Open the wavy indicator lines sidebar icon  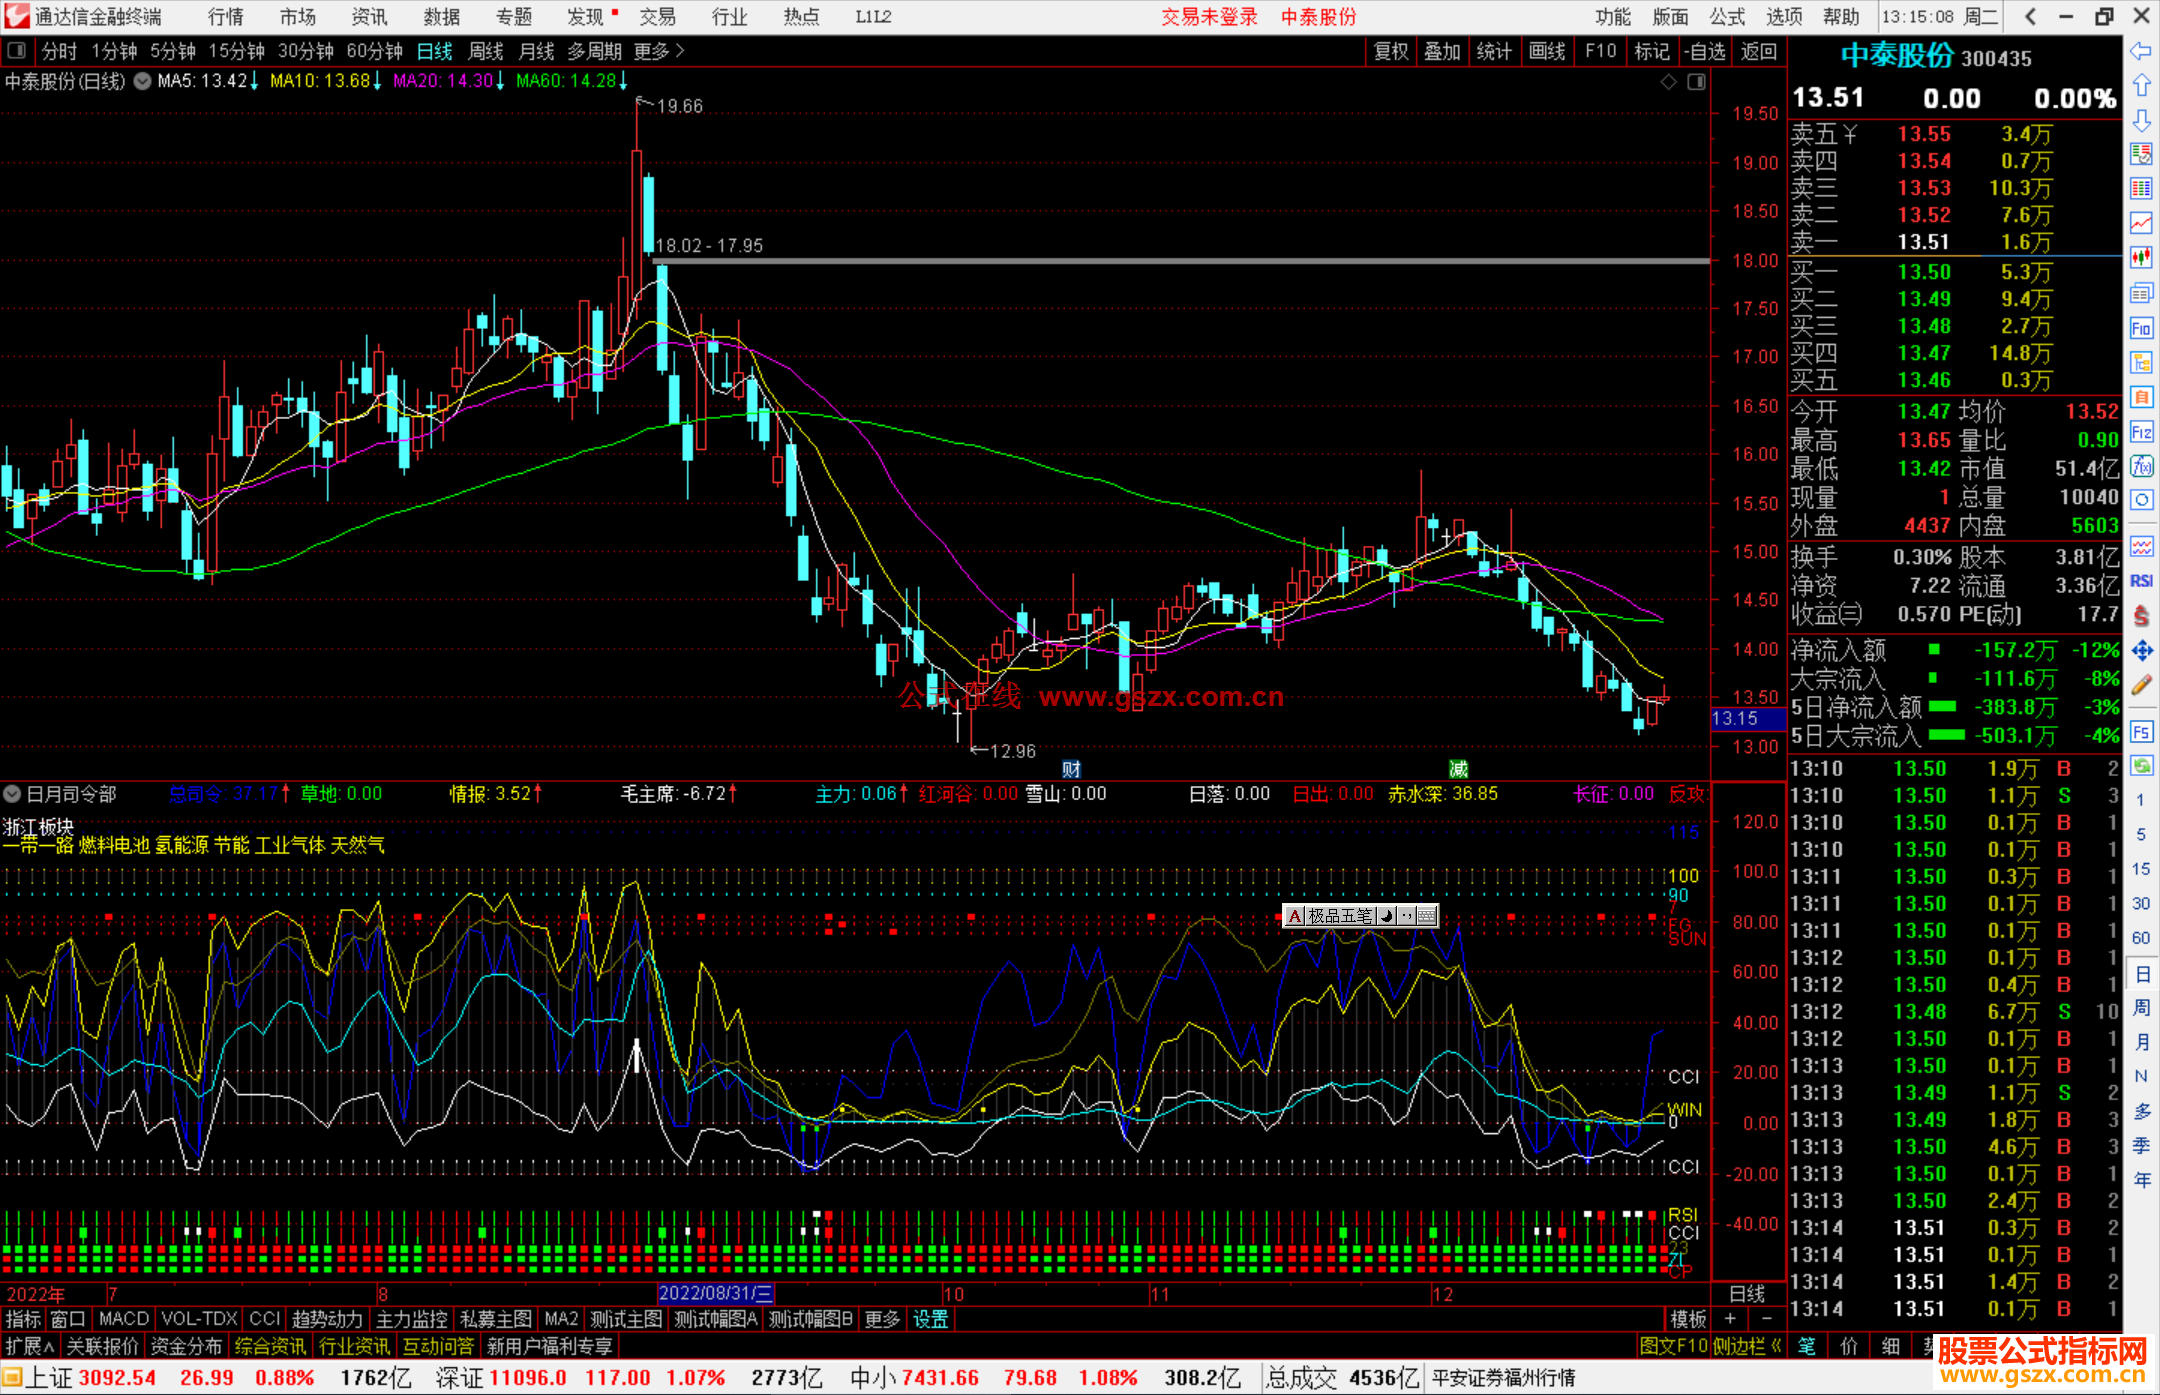[2141, 546]
